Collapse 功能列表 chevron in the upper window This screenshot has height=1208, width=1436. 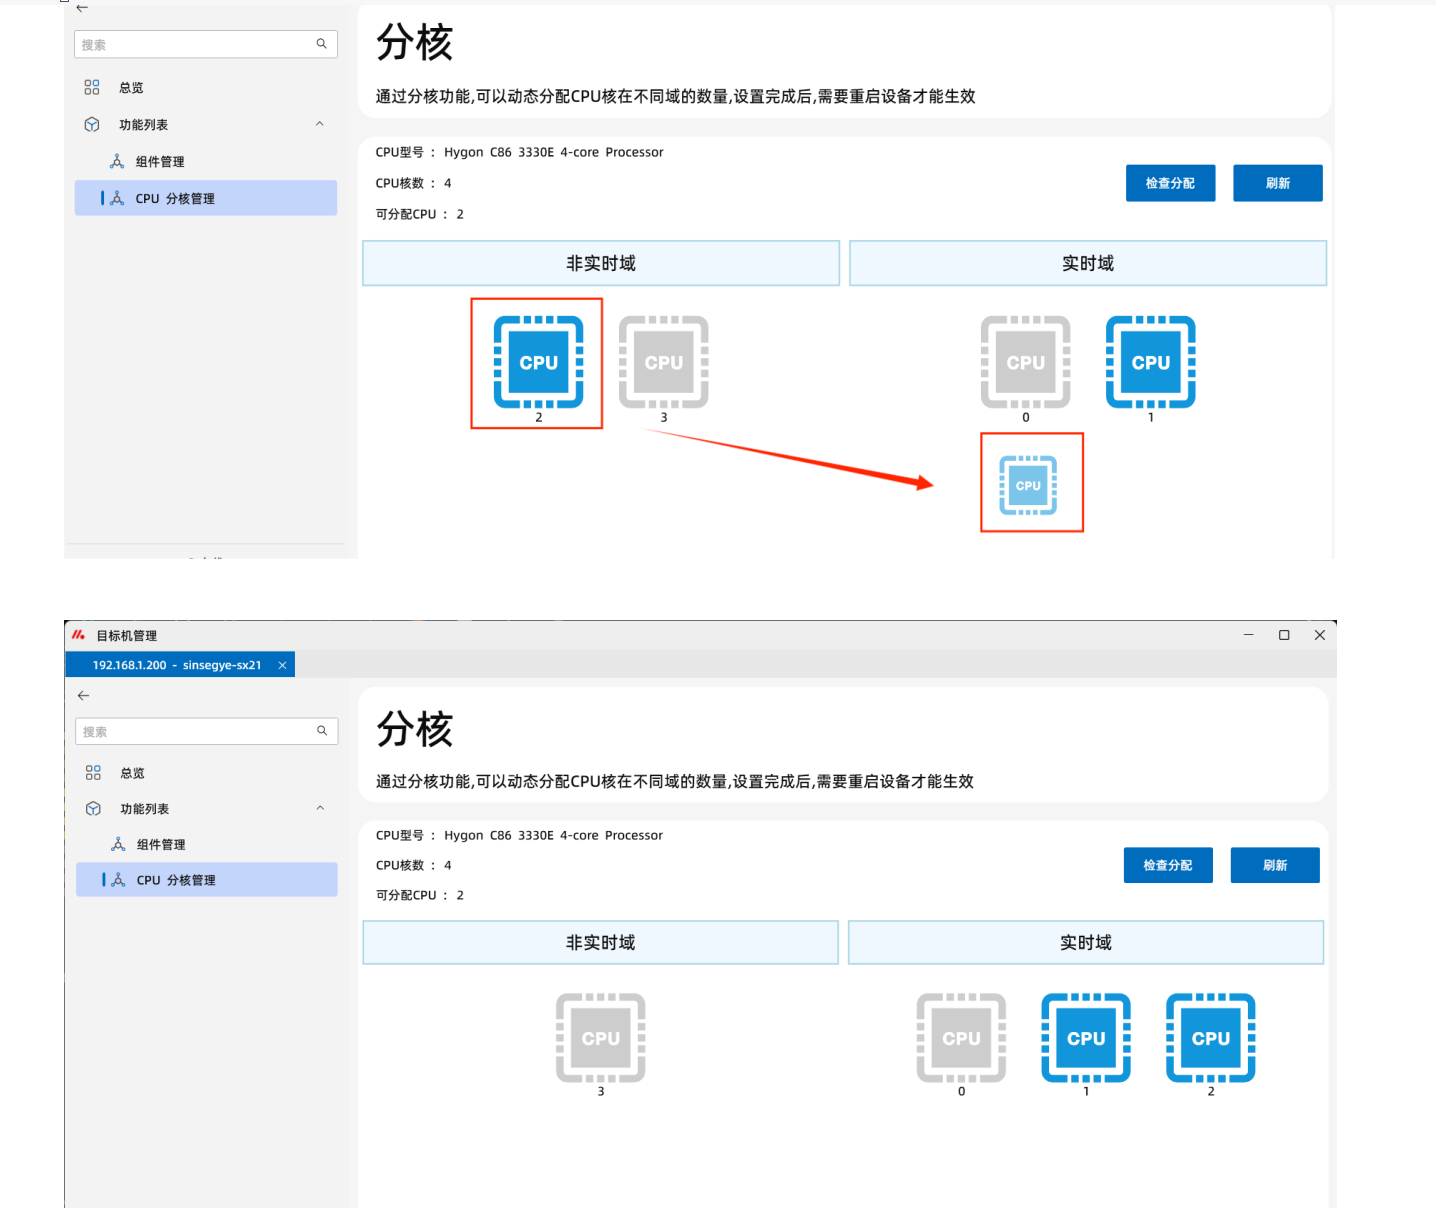click(x=319, y=124)
